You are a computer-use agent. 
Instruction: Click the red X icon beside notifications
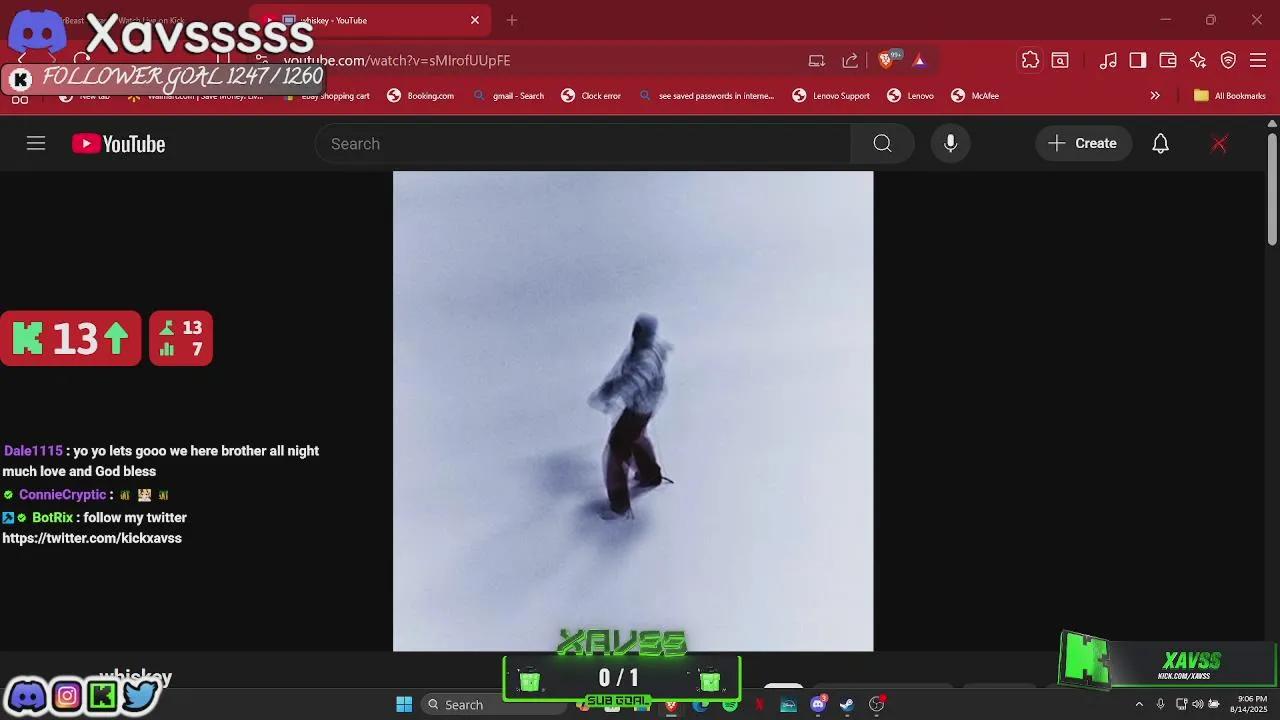1219,144
